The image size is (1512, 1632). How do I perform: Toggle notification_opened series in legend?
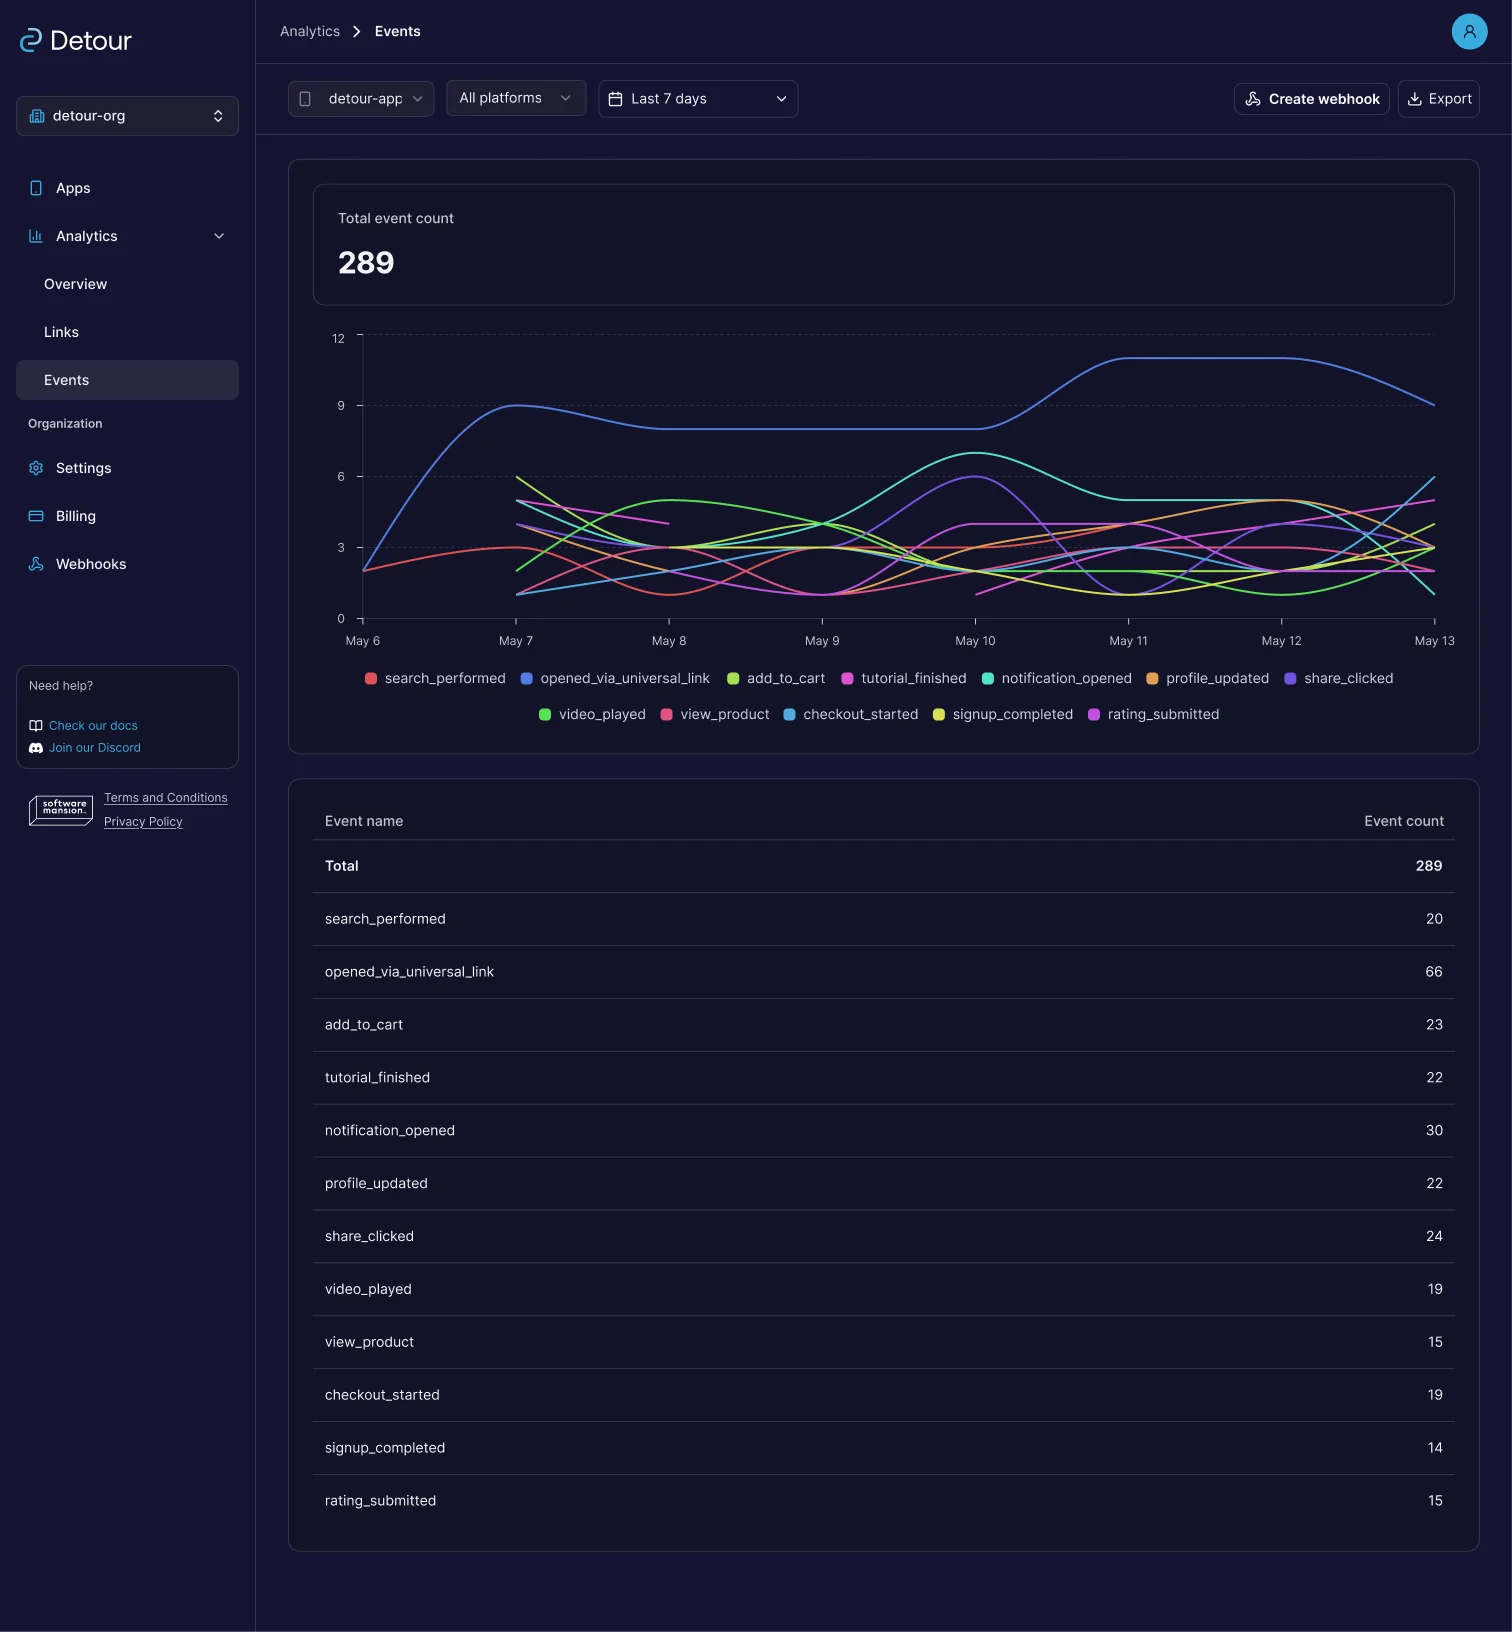(1057, 678)
